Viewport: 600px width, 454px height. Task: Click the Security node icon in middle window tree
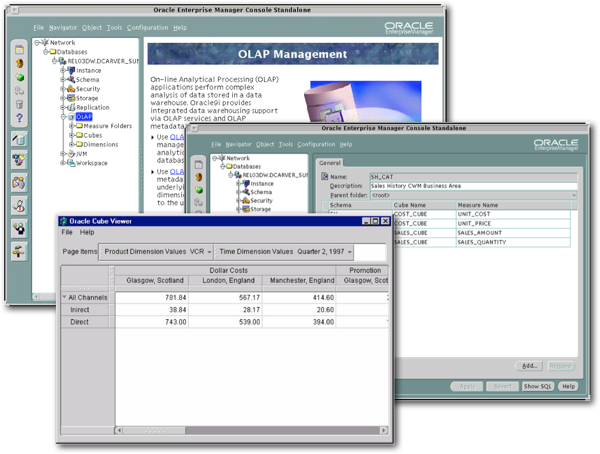coord(246,200)
